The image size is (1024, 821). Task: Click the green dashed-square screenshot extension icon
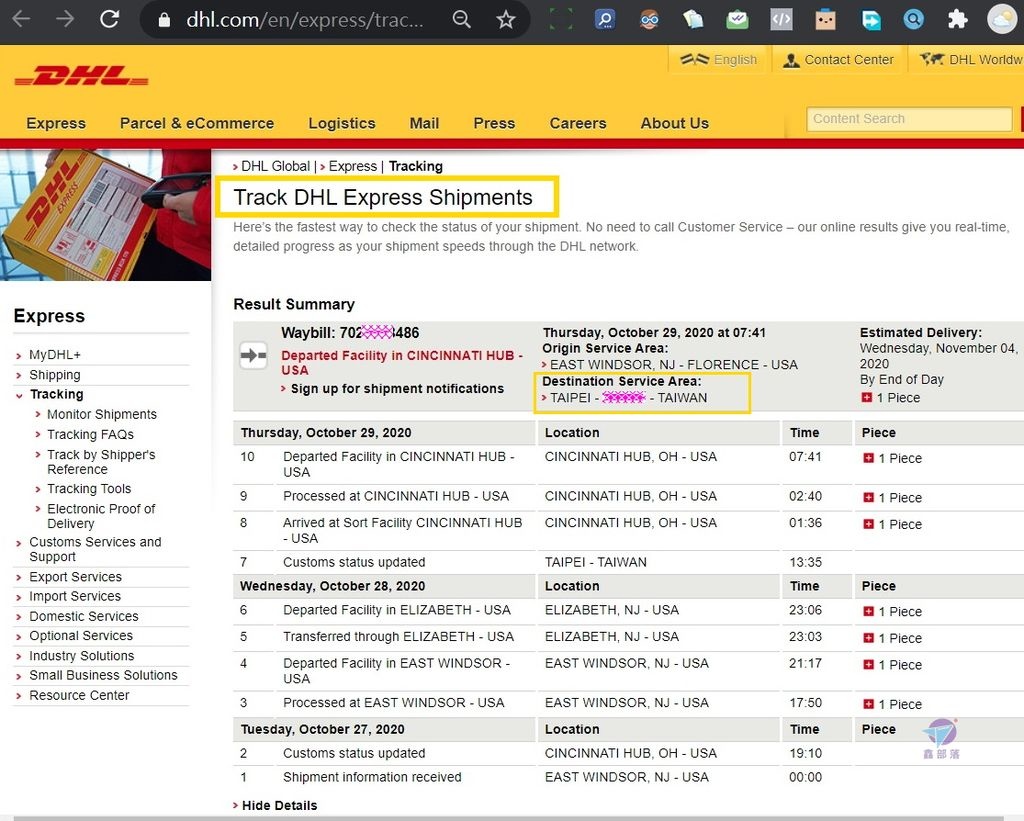(x=561, y=20)
